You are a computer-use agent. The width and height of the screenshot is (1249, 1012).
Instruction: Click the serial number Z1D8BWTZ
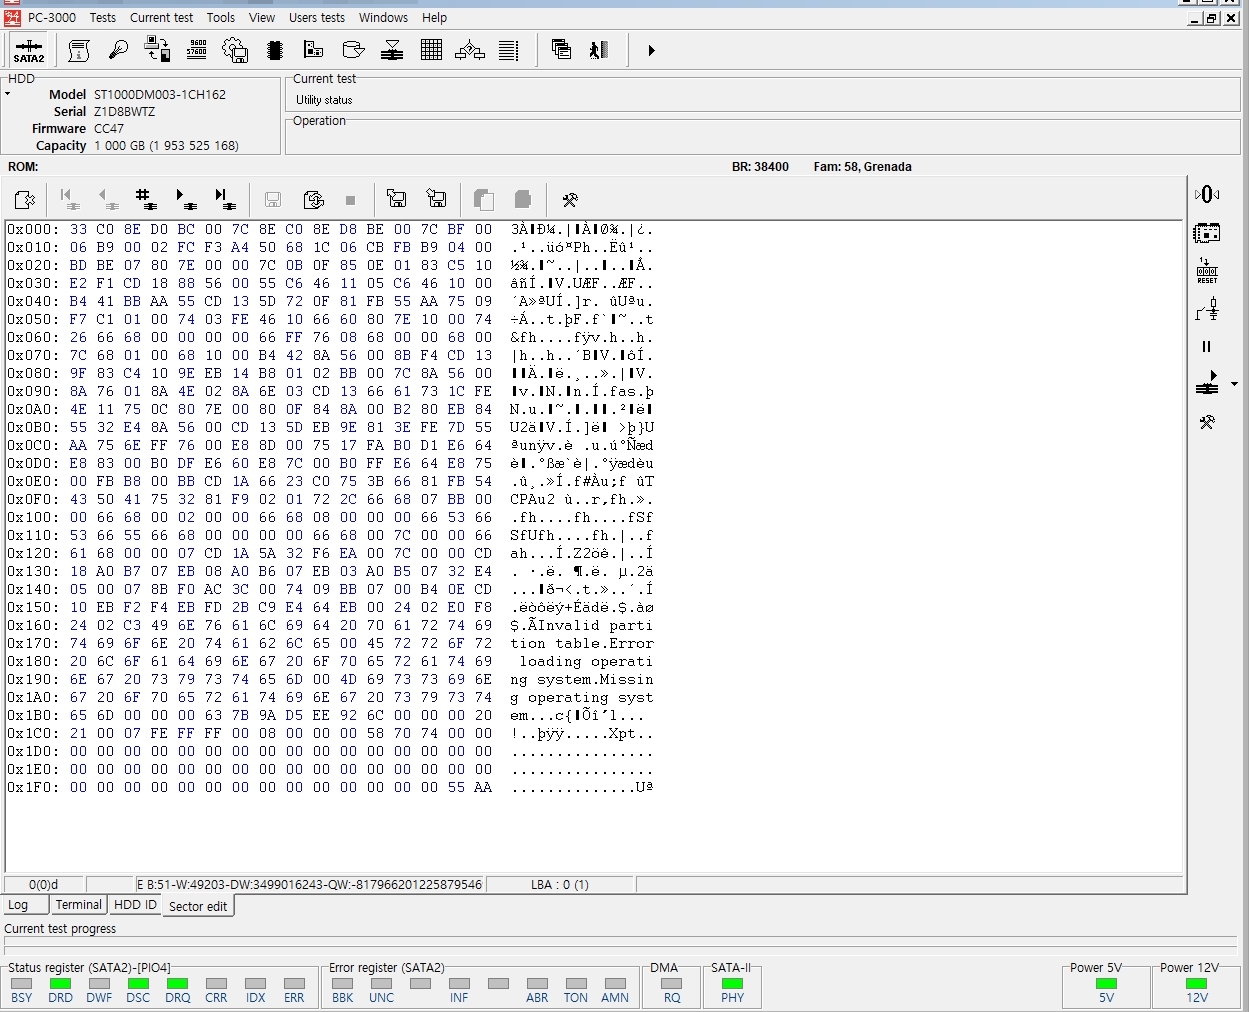[124, 112]
